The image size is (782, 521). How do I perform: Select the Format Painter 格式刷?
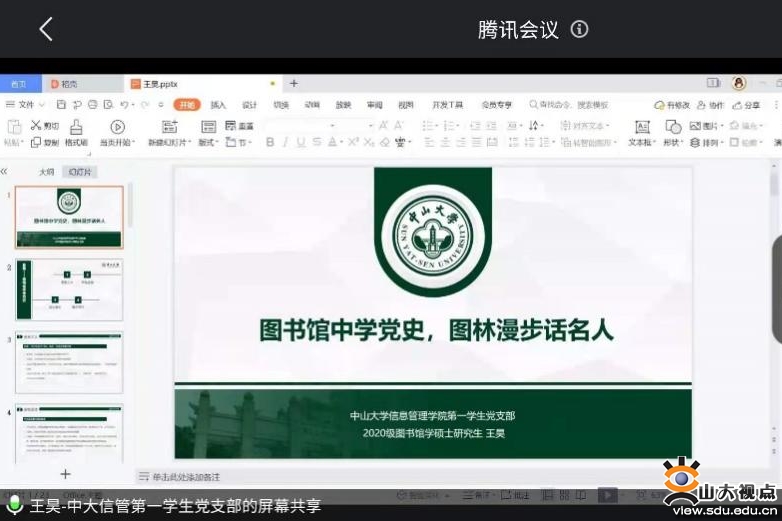click(x=76, y=133)
